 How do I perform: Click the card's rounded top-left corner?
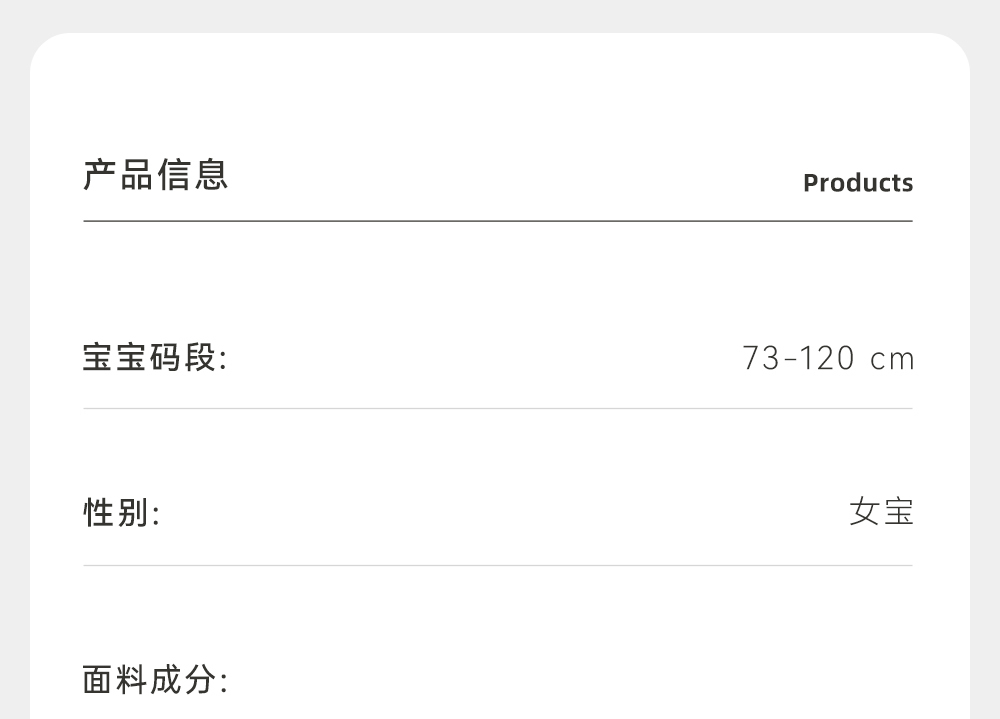(46, 49)
